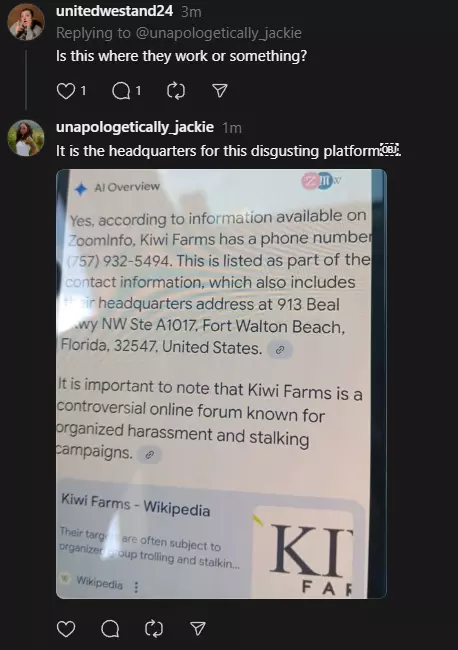Open the unitedwestand24 username link
This screenshot has width=458, height=650.
pyautogui.click(x=114, y=11)
